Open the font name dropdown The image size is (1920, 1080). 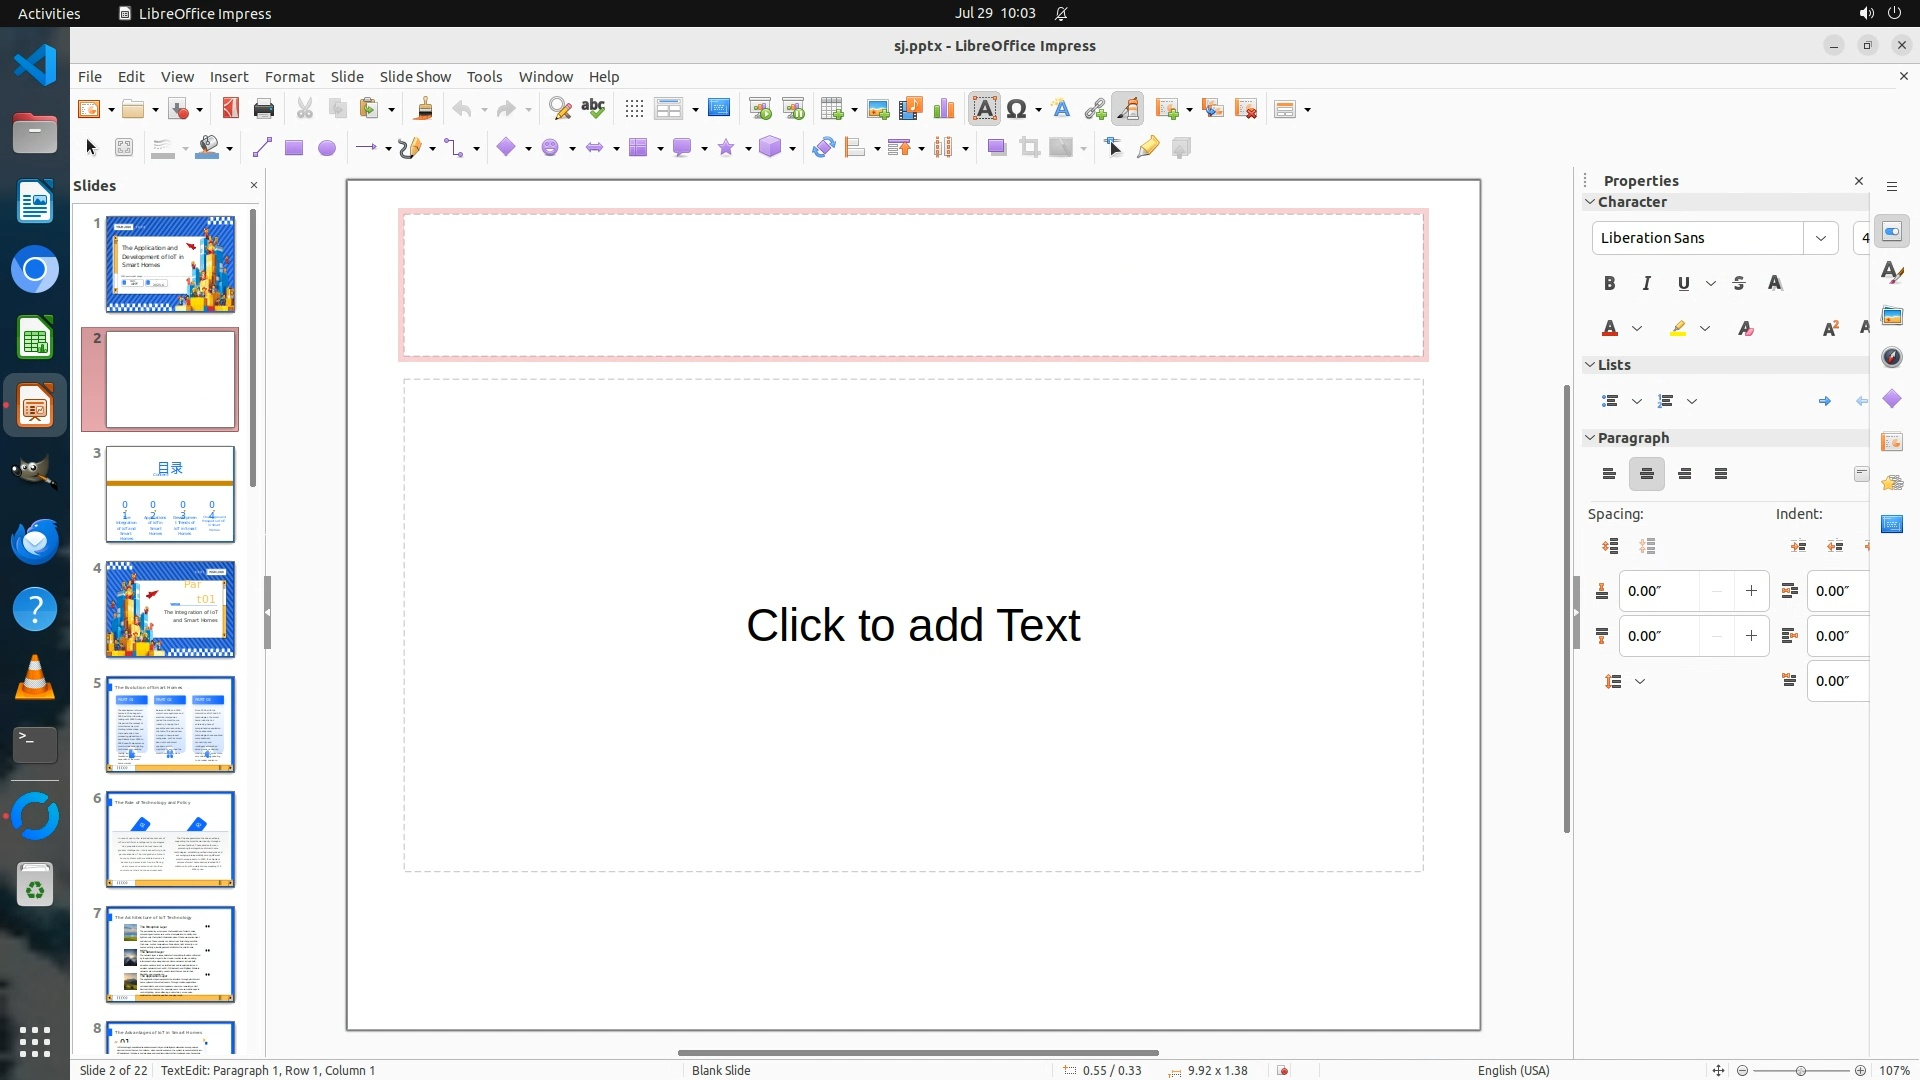pyautogui.click(x=1820, y=238)
